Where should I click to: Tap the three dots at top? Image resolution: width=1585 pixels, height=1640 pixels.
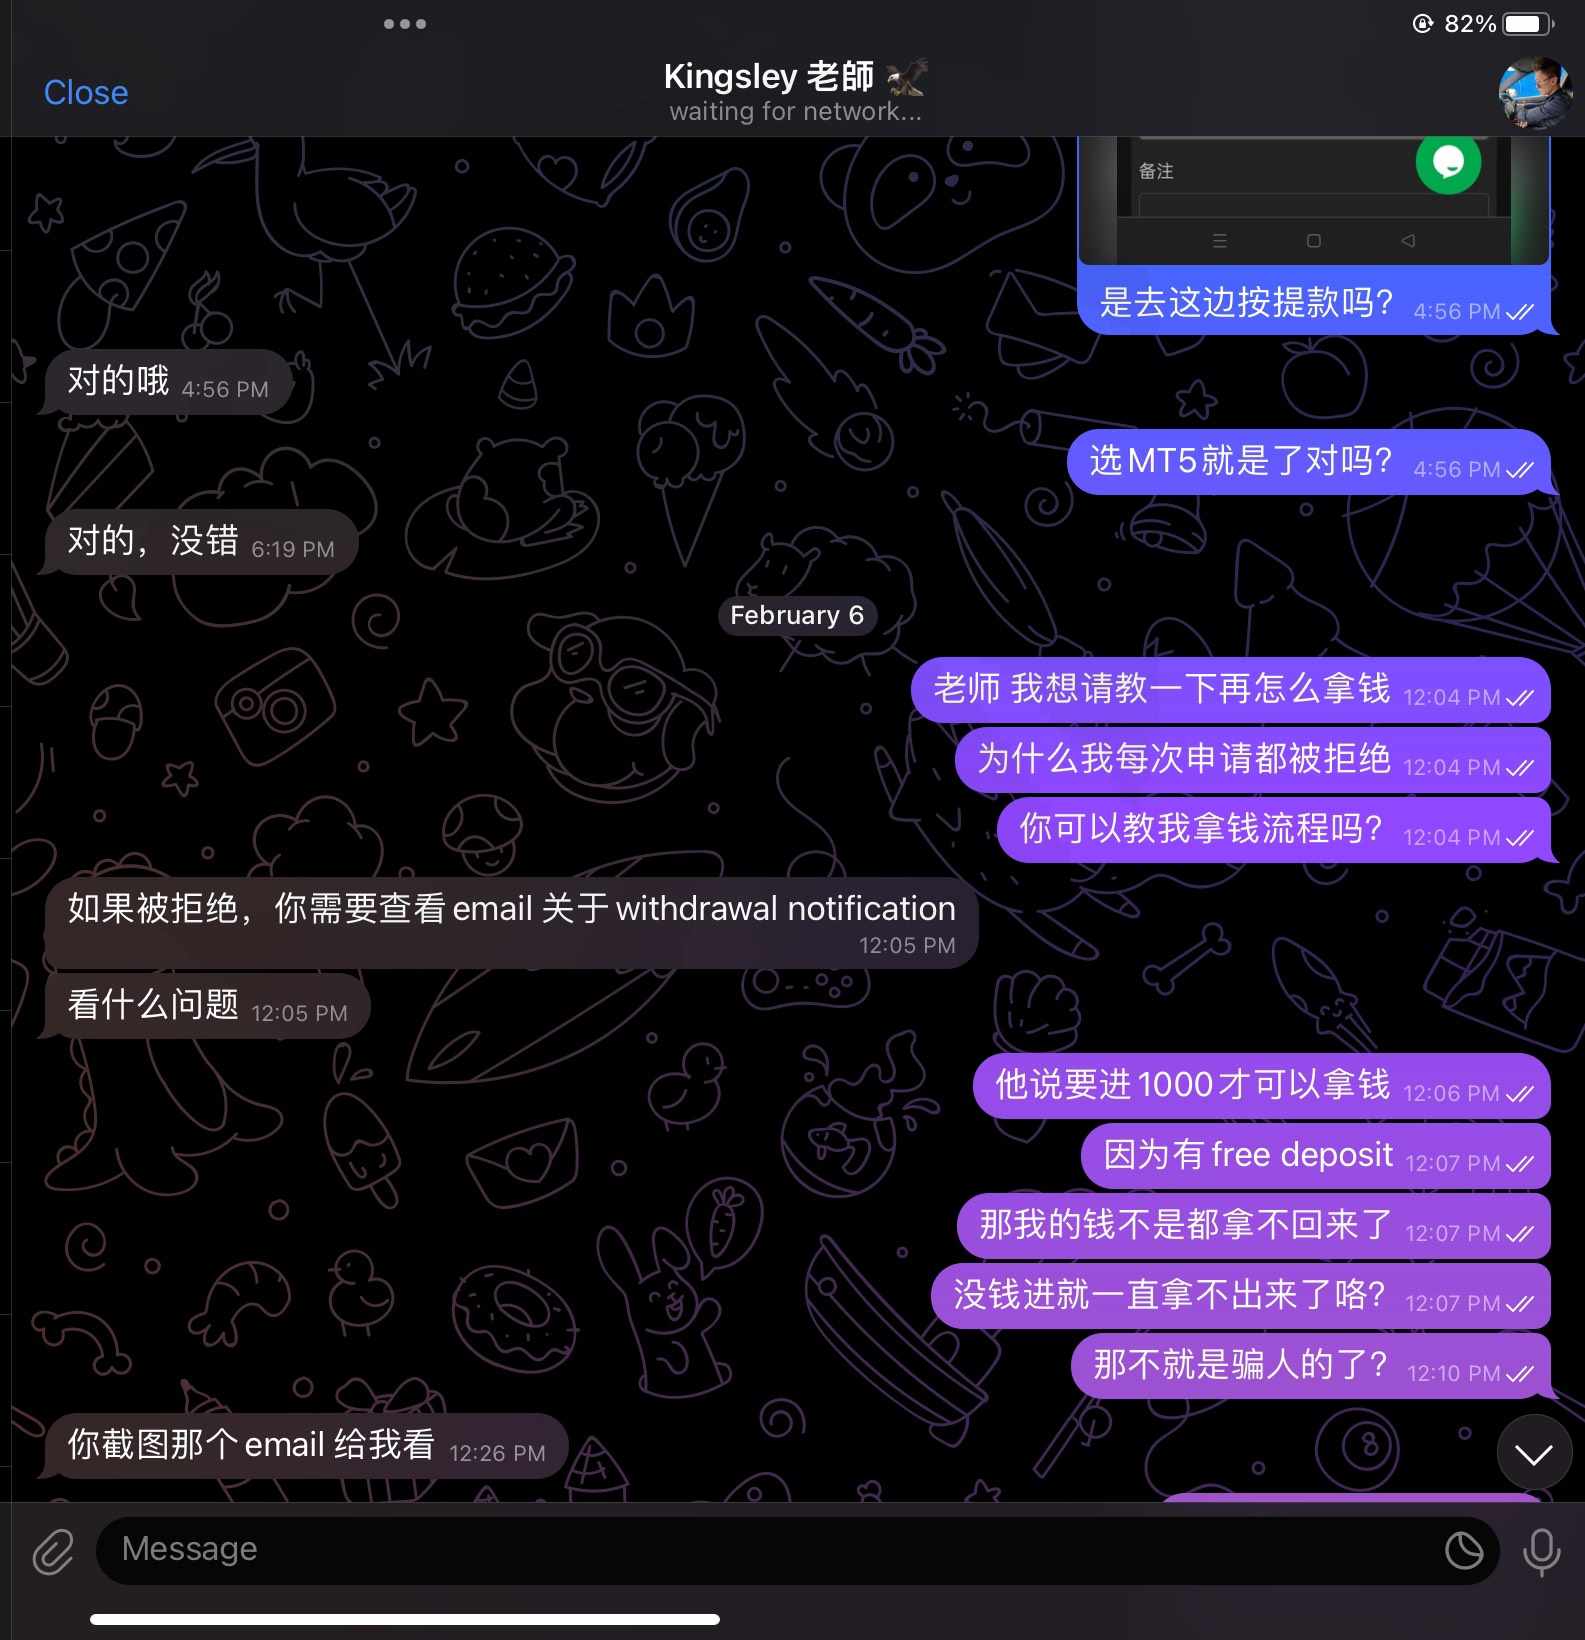pos(405,24)
